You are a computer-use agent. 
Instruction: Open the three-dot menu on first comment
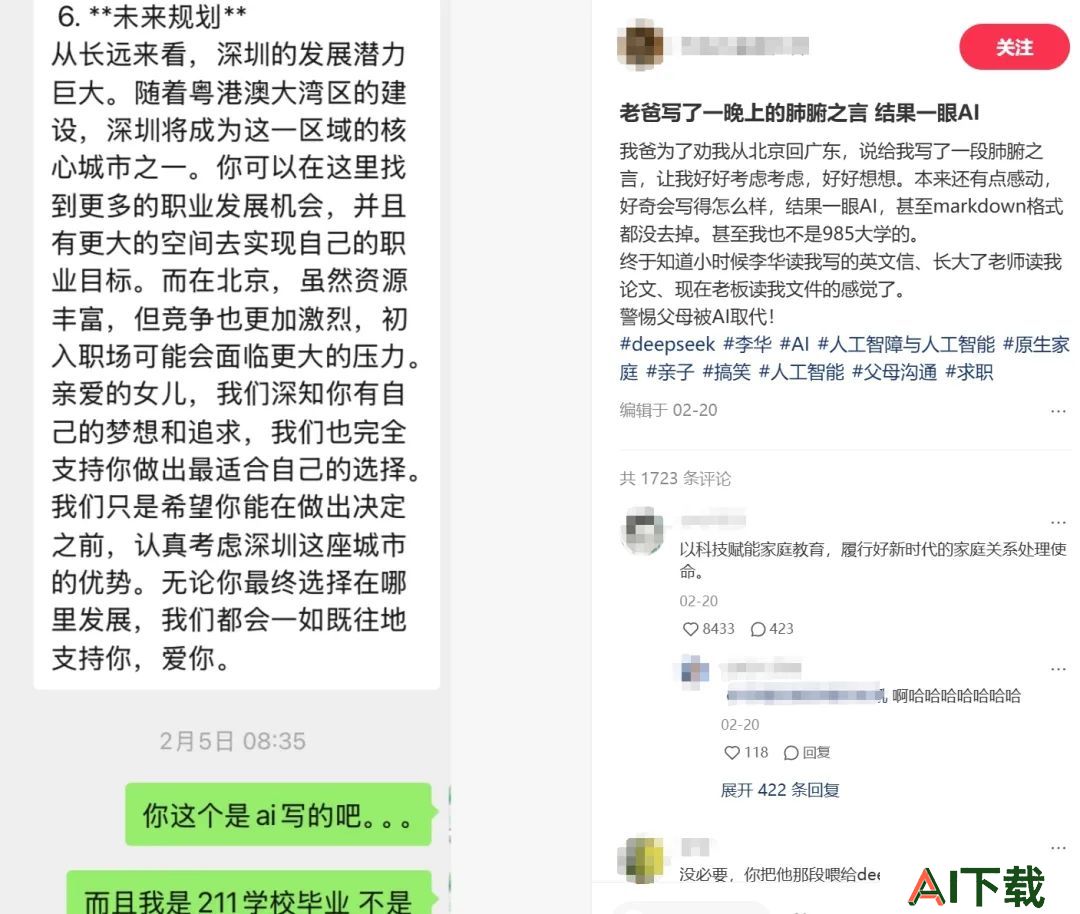pyautogui.click(x=1058, y=522)
